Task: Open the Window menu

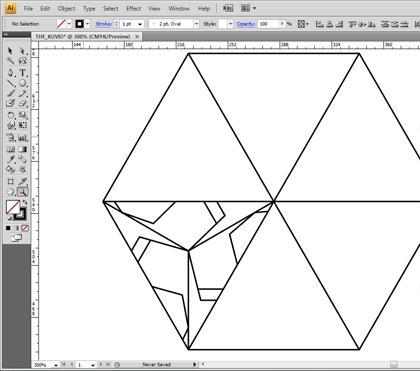Action: (179, 8)
